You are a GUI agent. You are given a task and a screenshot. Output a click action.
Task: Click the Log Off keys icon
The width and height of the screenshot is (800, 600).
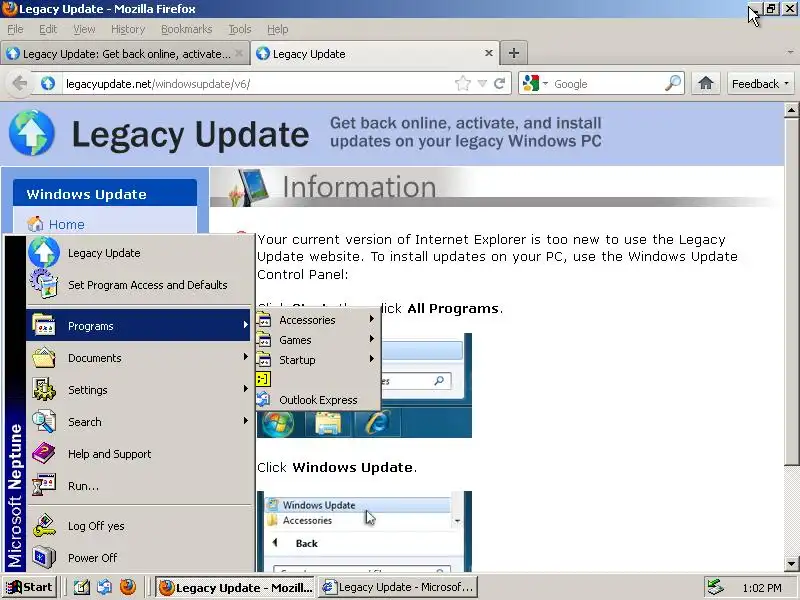click(44, 526)
